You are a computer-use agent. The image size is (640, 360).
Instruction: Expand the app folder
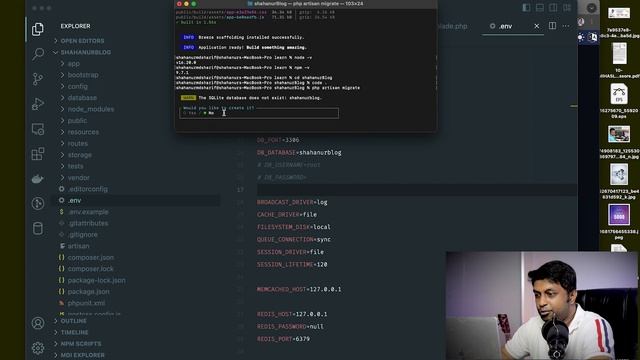[x=73, y=64]
